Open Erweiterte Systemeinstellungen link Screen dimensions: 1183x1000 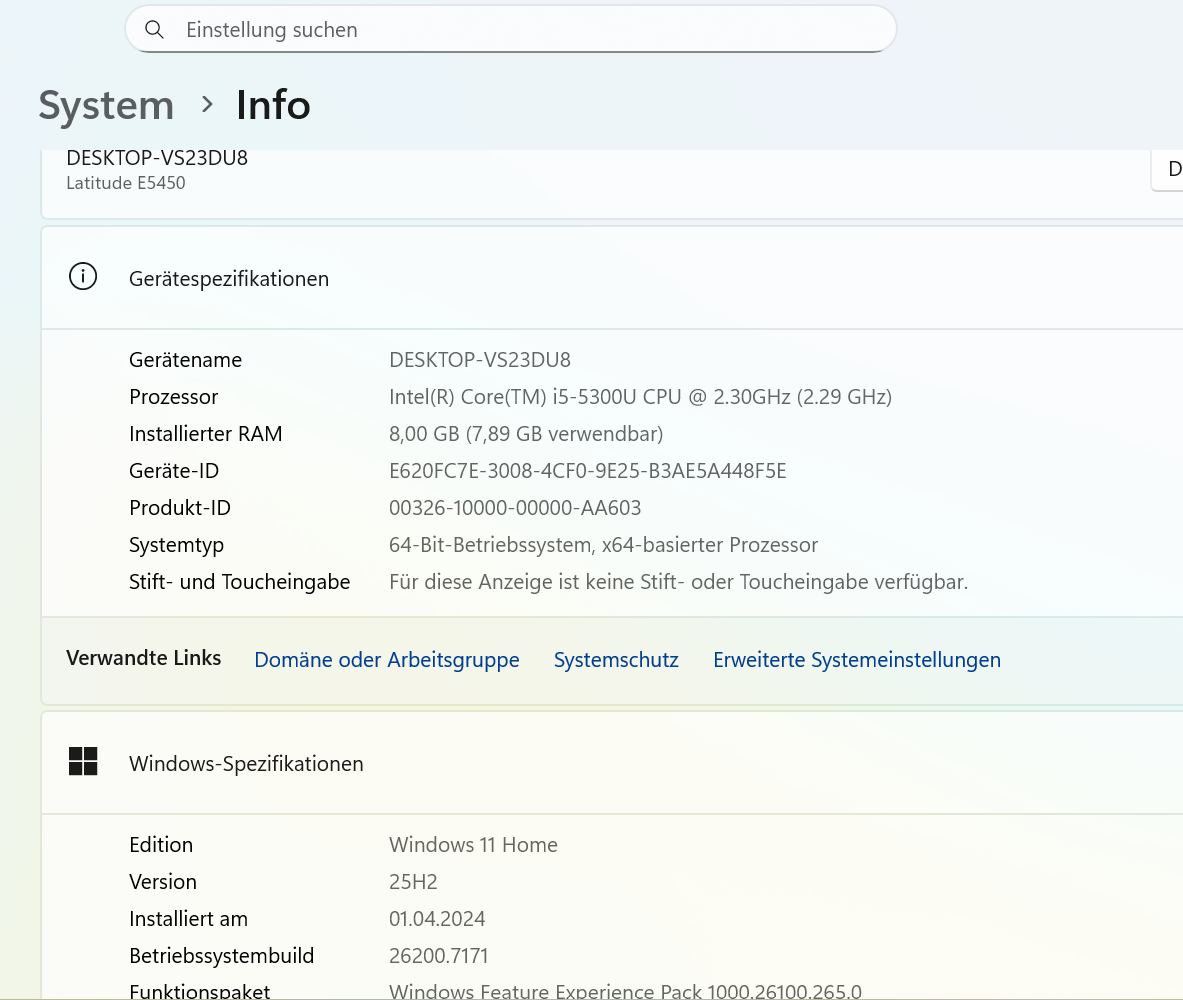pos(857,660)
